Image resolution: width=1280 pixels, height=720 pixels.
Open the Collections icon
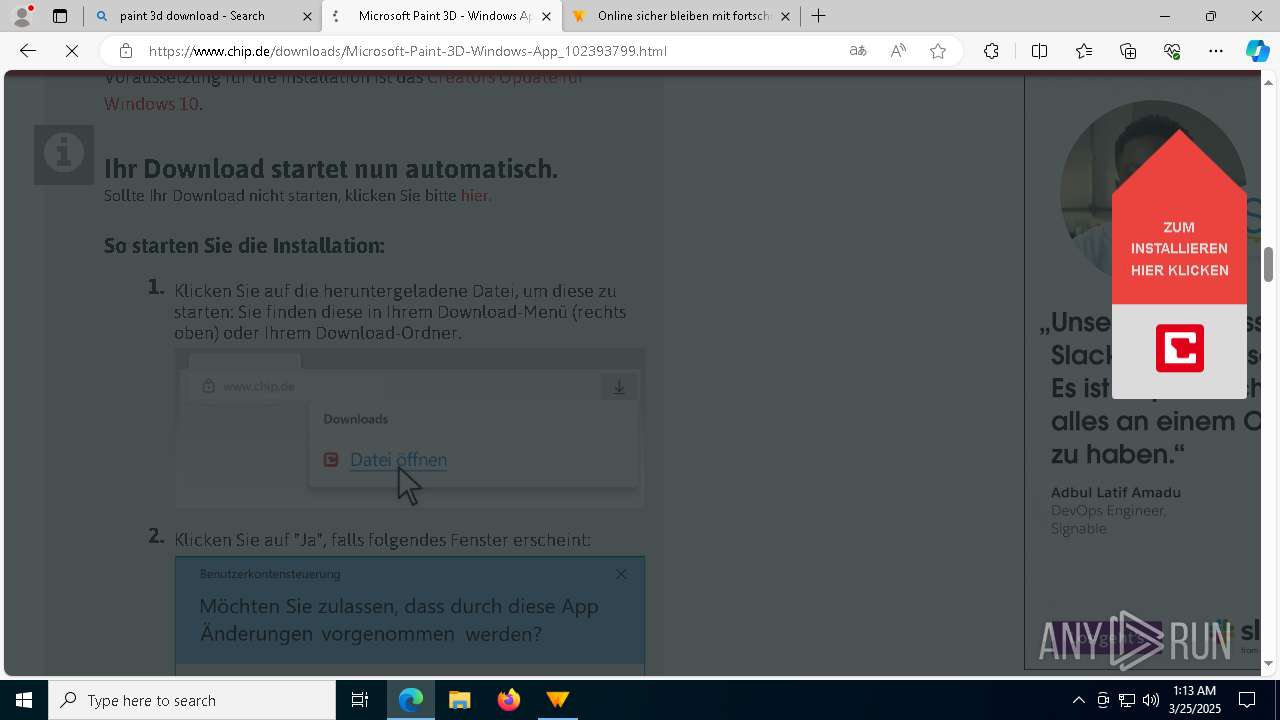point(1128,51)
